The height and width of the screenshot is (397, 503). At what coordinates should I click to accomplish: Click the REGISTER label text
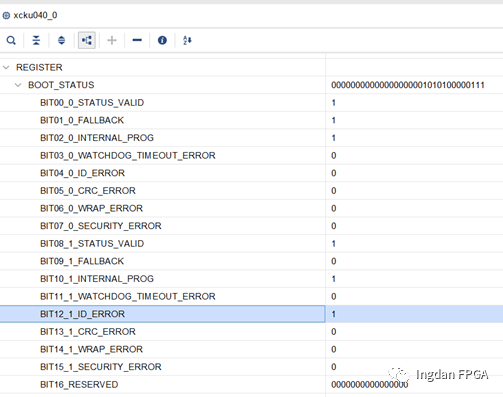coord(39,67)
